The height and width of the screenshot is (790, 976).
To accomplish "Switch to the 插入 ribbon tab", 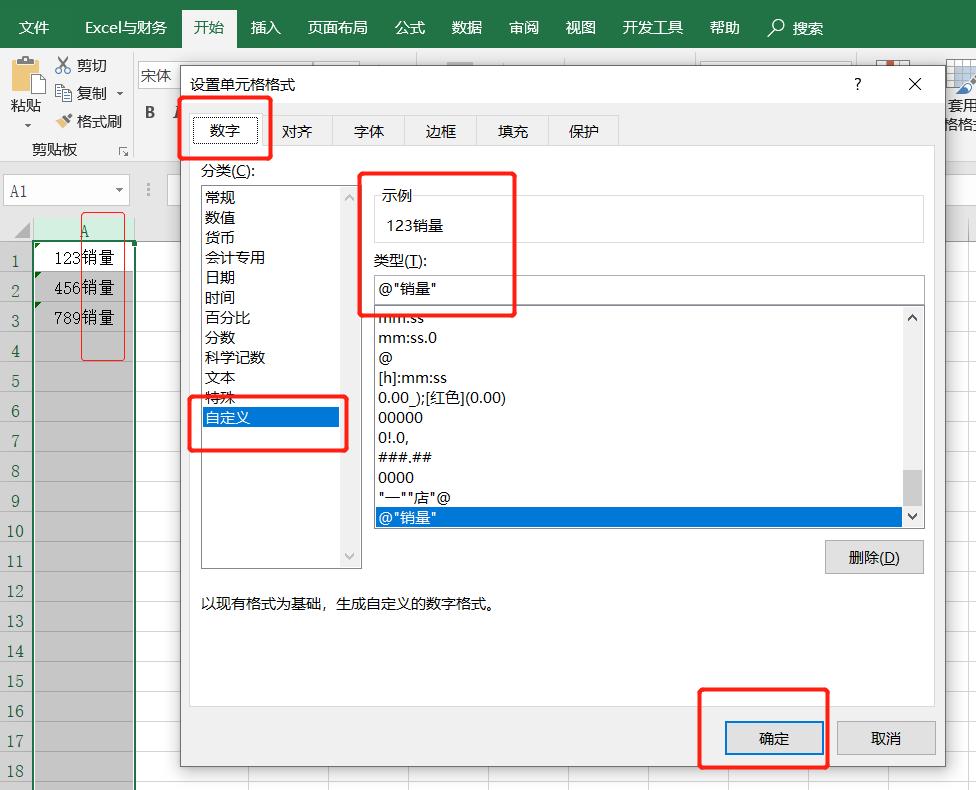I will point(265,29).
